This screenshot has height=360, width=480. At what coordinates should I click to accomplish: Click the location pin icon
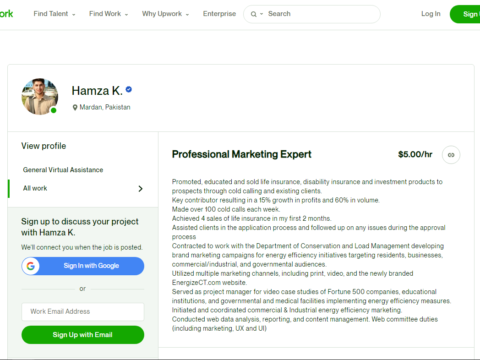(x=75, y=107)
